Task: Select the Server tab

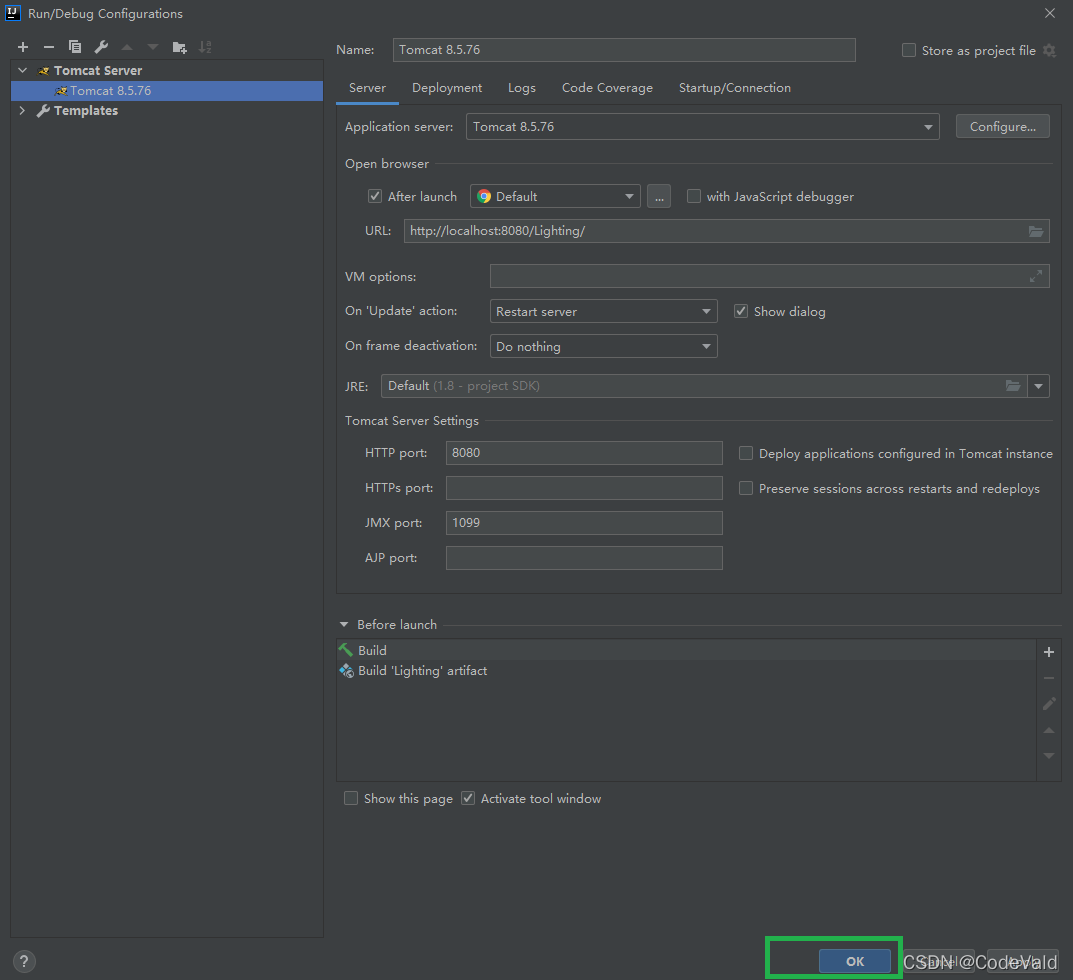Action: [x=367, y=88]
